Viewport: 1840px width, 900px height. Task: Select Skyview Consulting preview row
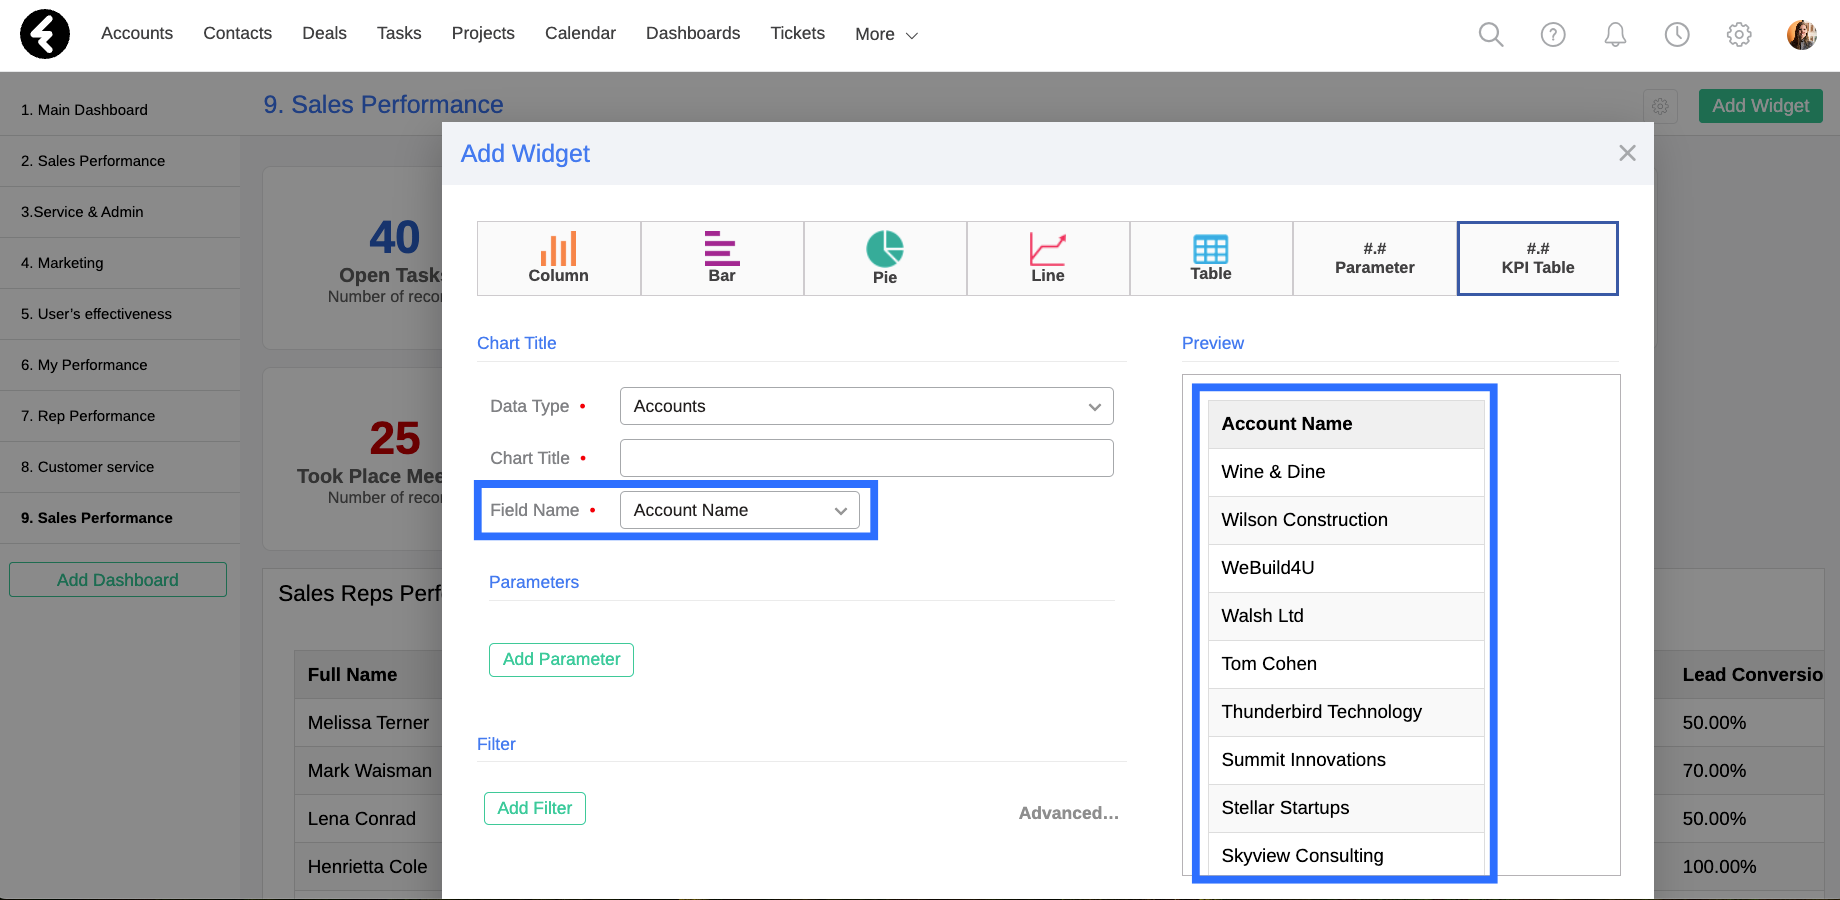pos(1346,855)
